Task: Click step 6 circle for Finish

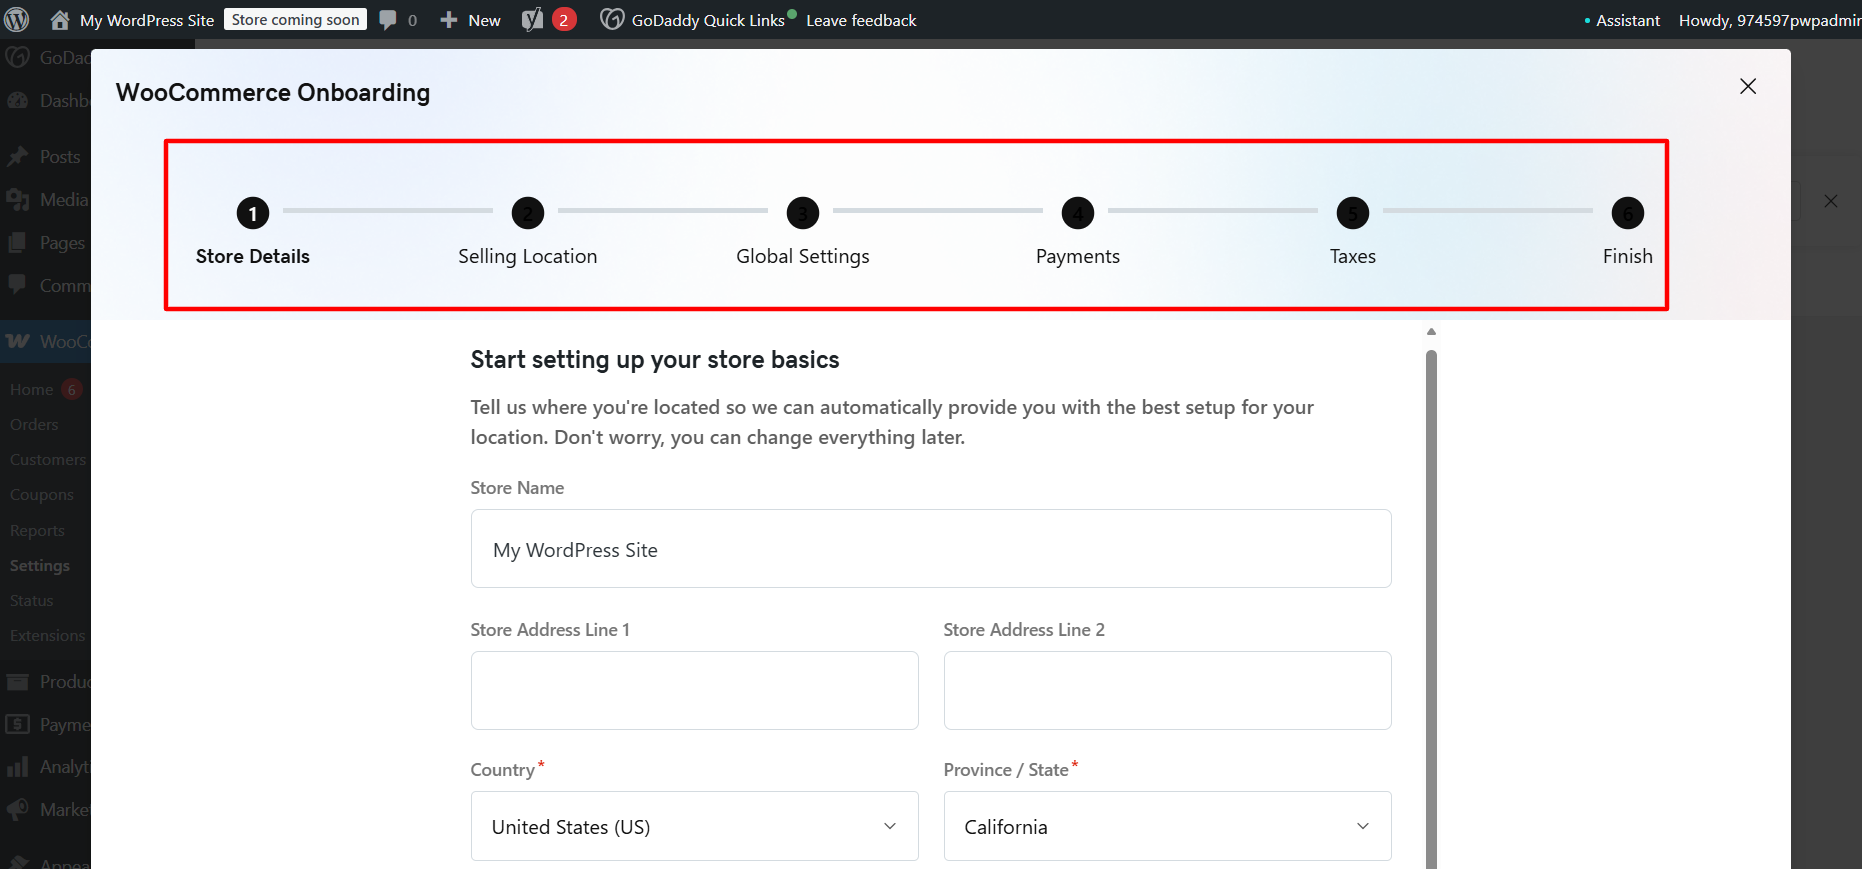Action: pyautogui.click(x=1628, y=213)
